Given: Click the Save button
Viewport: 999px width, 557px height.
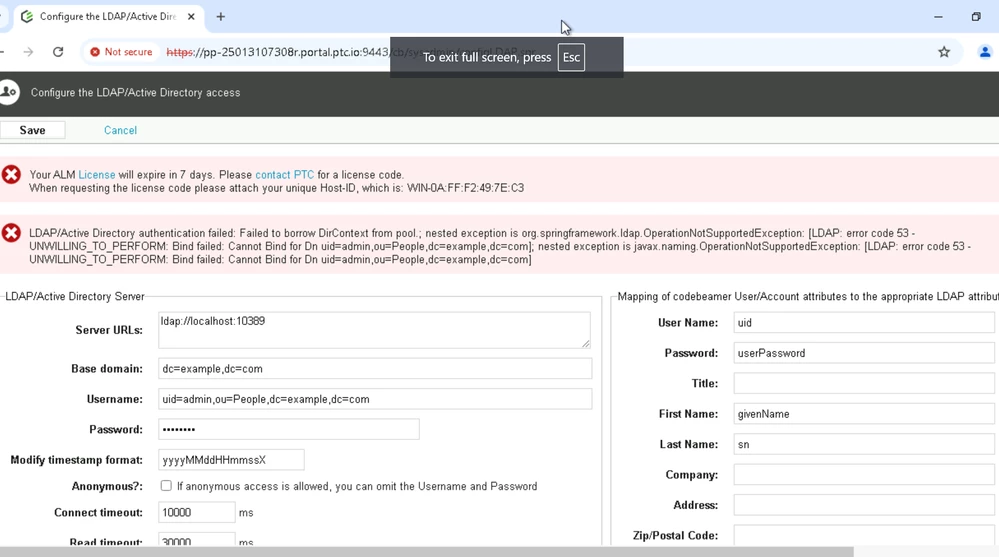Looking at the screenshot, I should [x=32, y=130].
